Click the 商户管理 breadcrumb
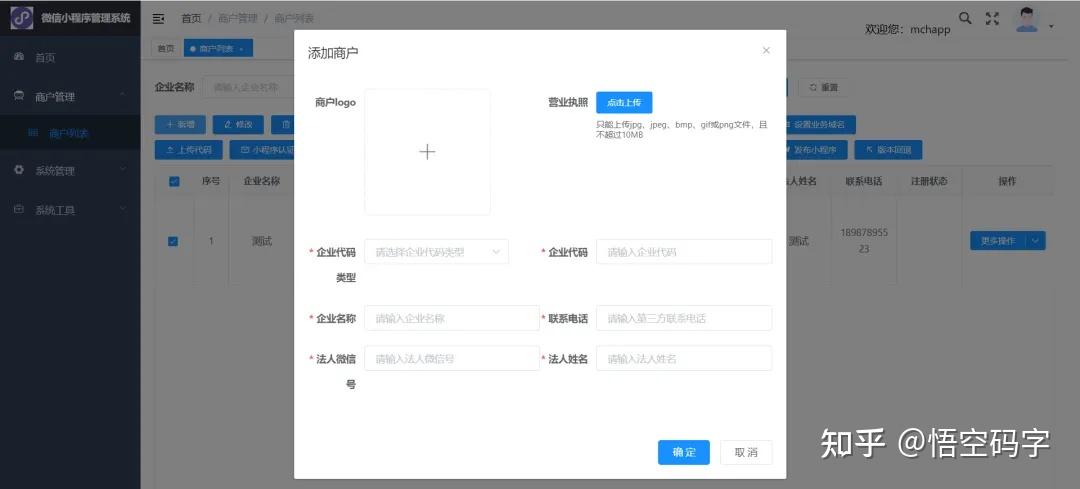This screenshot has width=1080, height=489. 236,19
